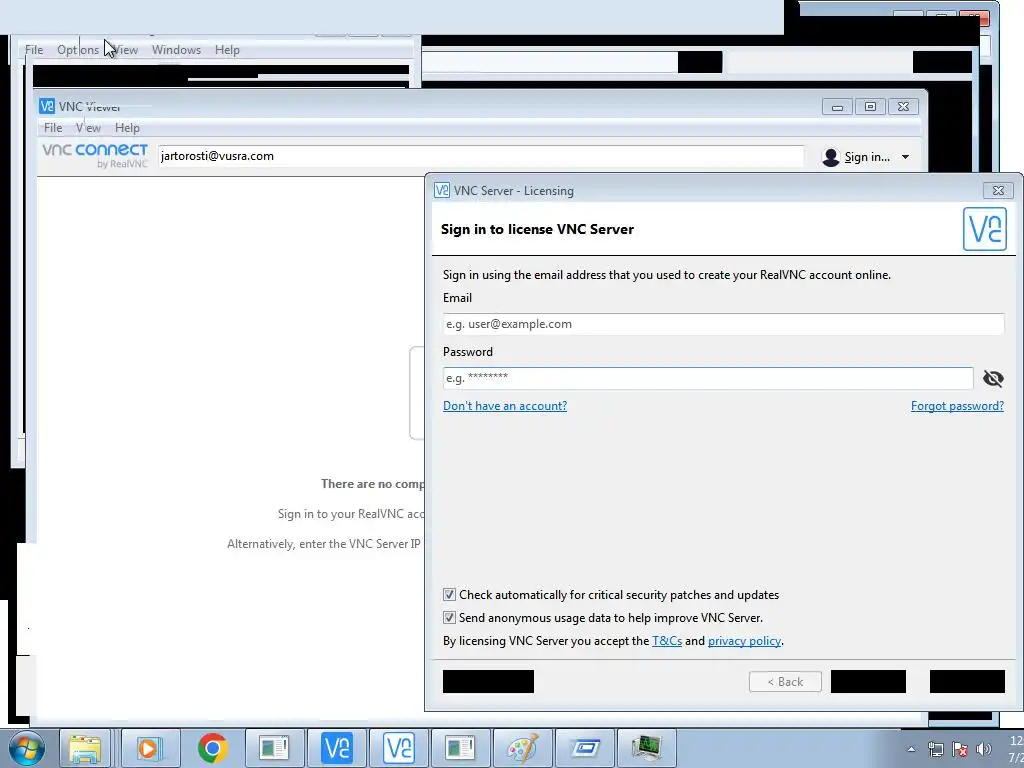Screen dimensions: 1024x768
Task: Click the volume speaker icon in tray
Action: [x=984, y=749]
